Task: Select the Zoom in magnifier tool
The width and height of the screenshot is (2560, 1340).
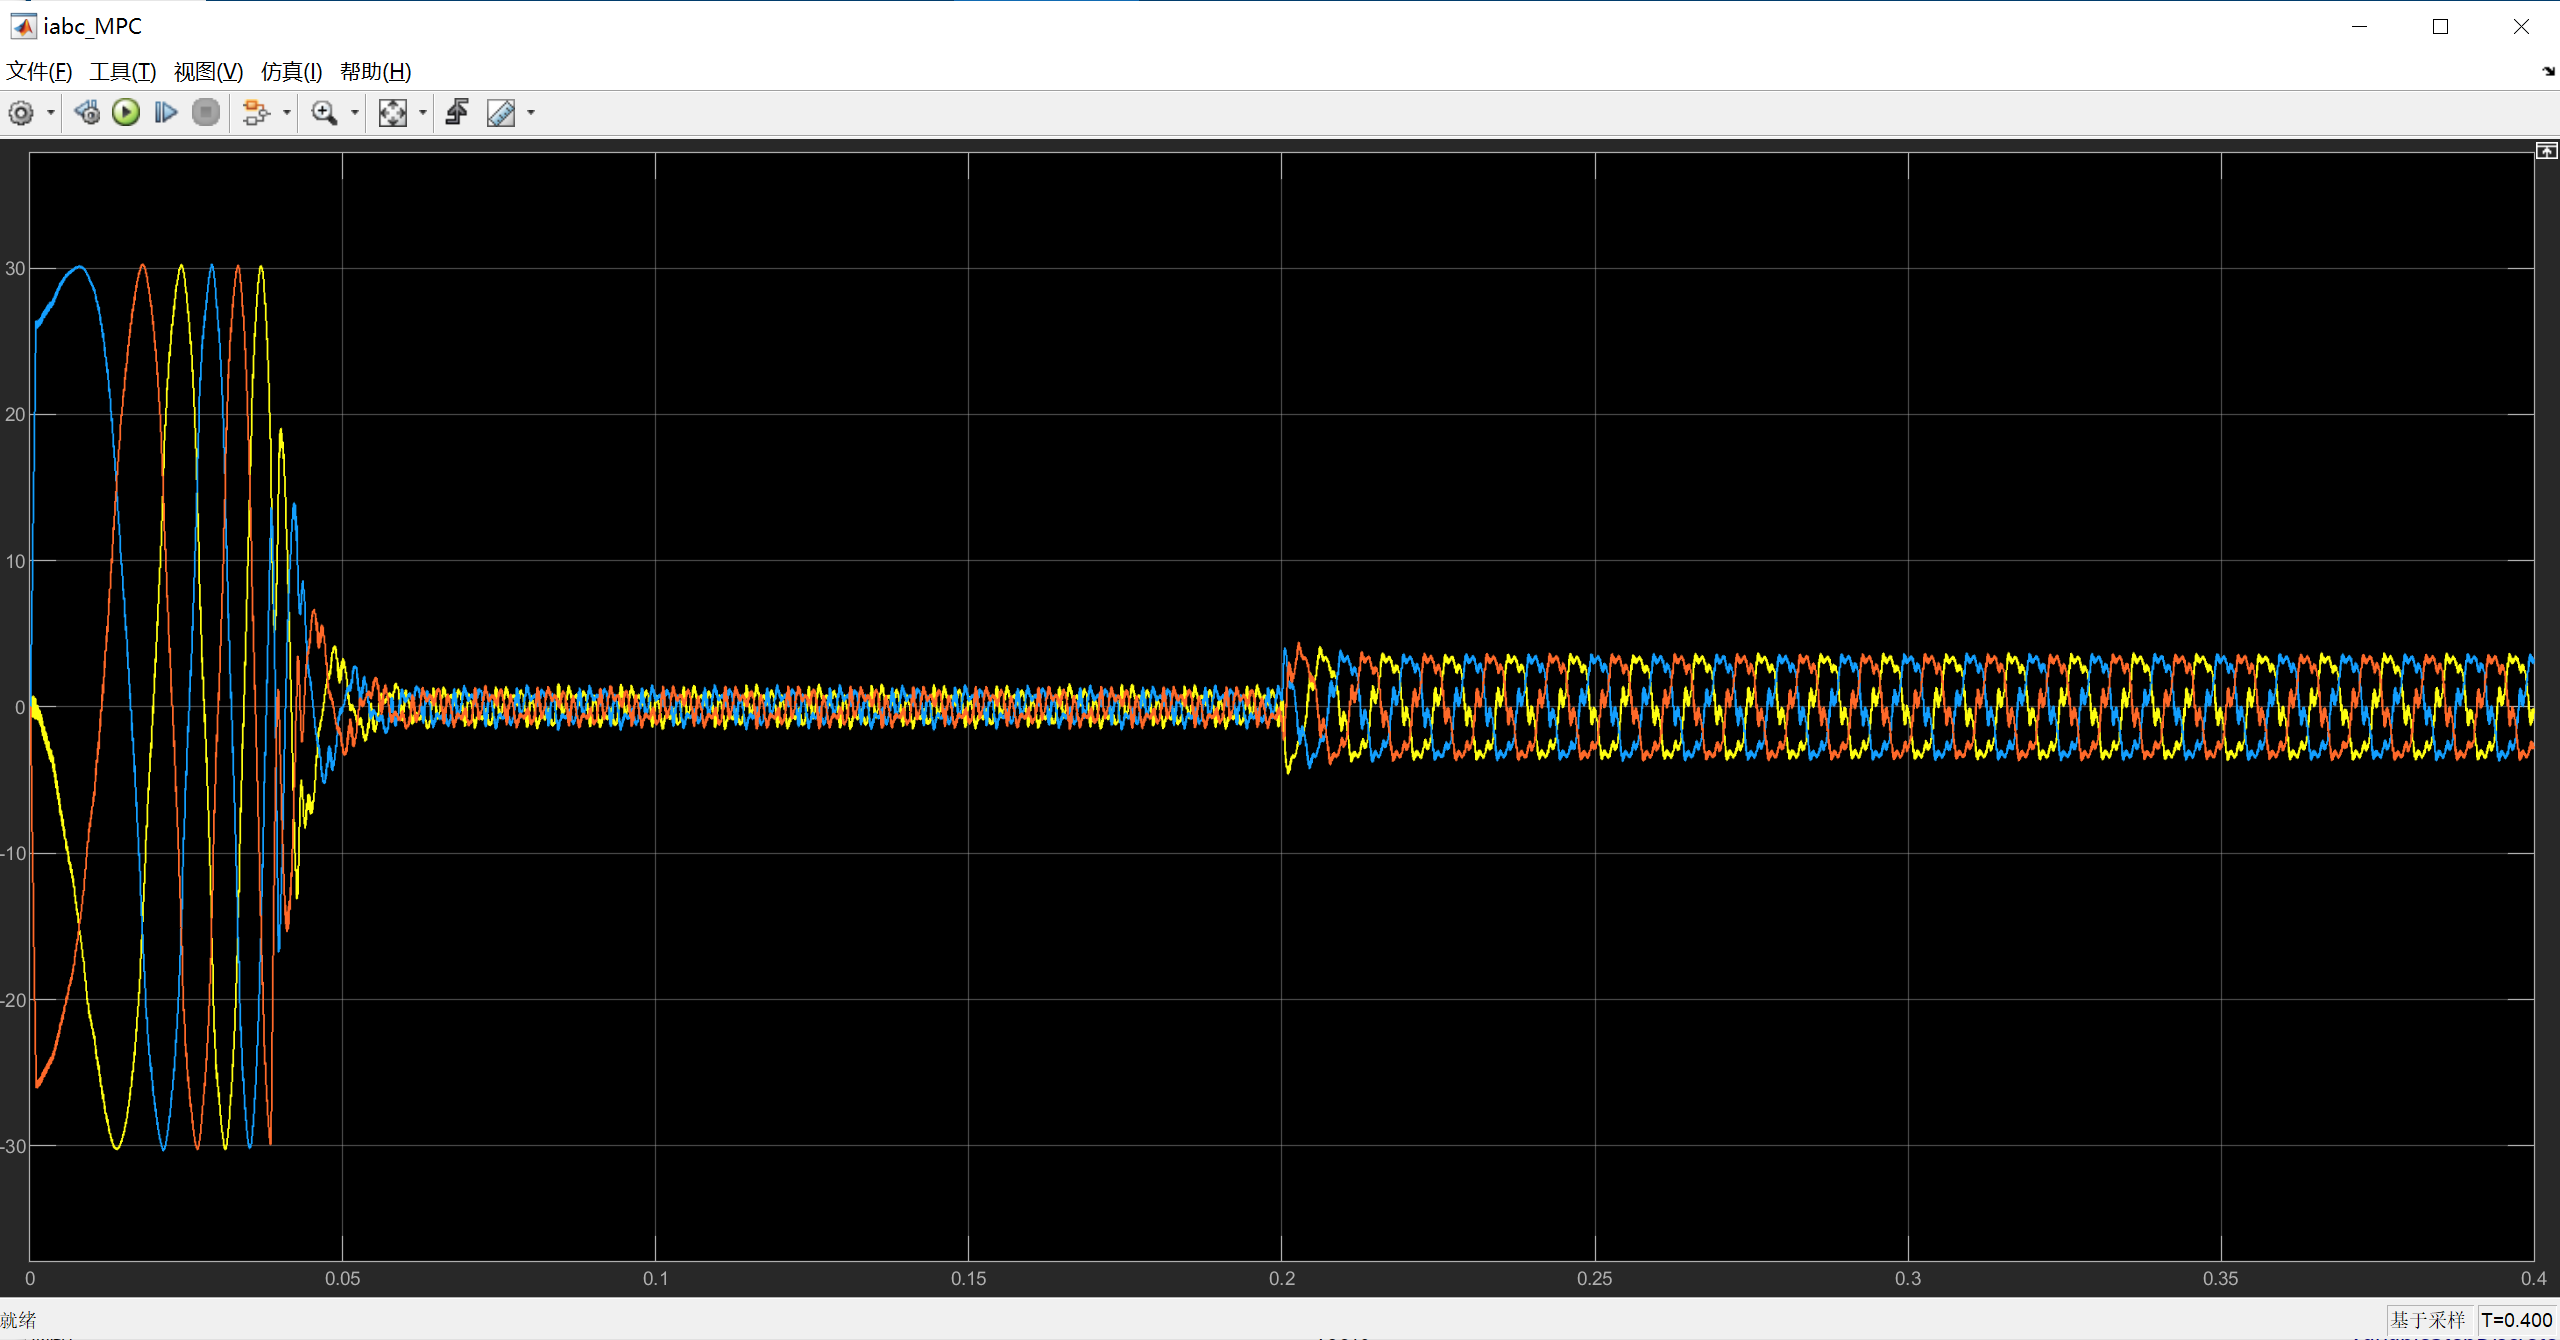Action: pyautogui.click(x=324, y=113)
